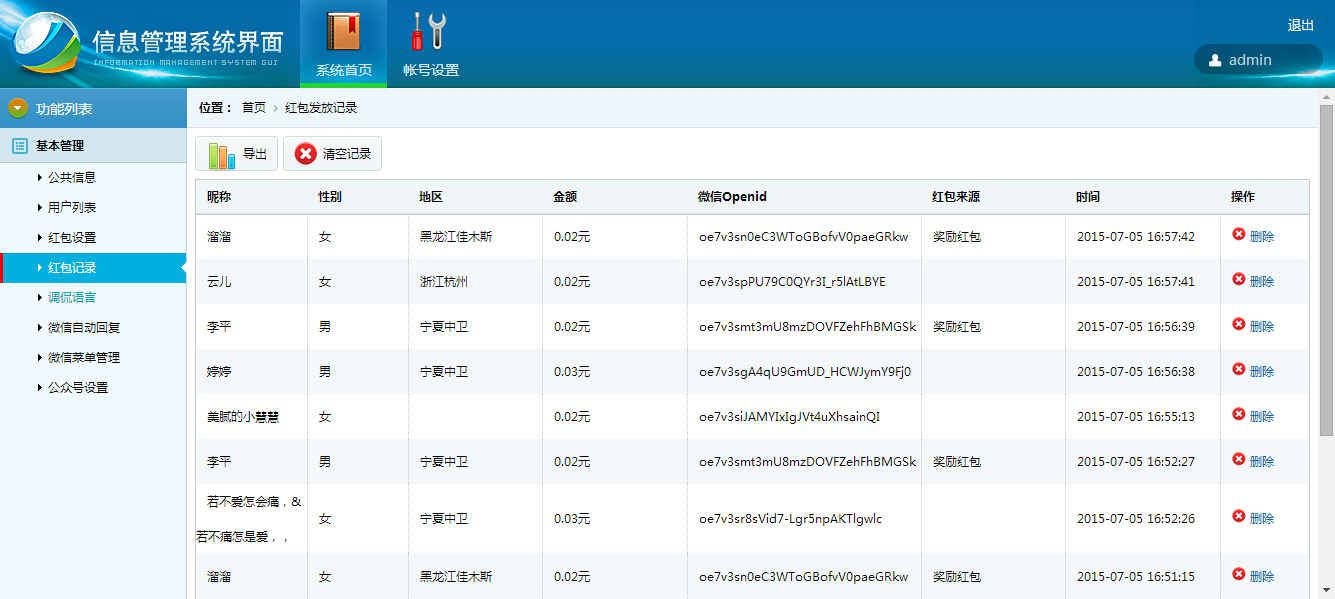Click delete icon in 云儿 row
This screenshot has height=599, width=1335.
coord(1239,280)
